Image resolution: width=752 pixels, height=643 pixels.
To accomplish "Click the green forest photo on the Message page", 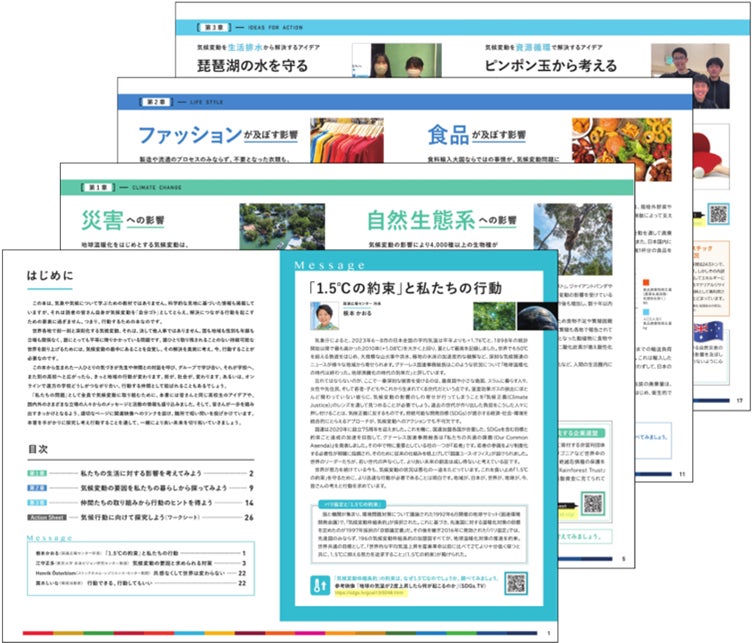I will (494, 316).
